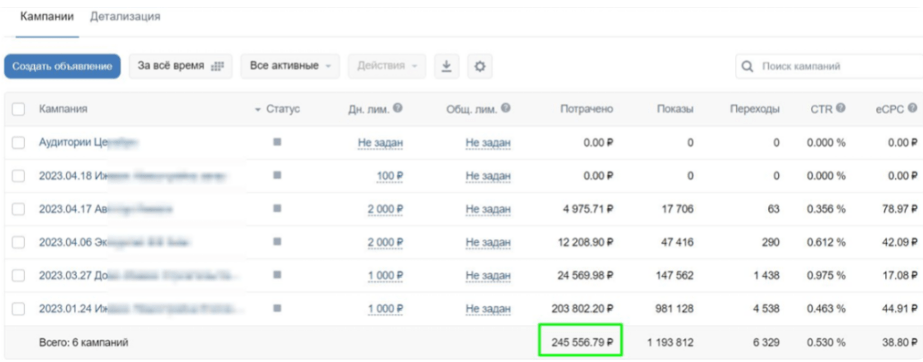This screenshot has width=923, height=362.
Task: Set total limit Не задан for 2023.01.24 campaign
Action: click(488, 308)
